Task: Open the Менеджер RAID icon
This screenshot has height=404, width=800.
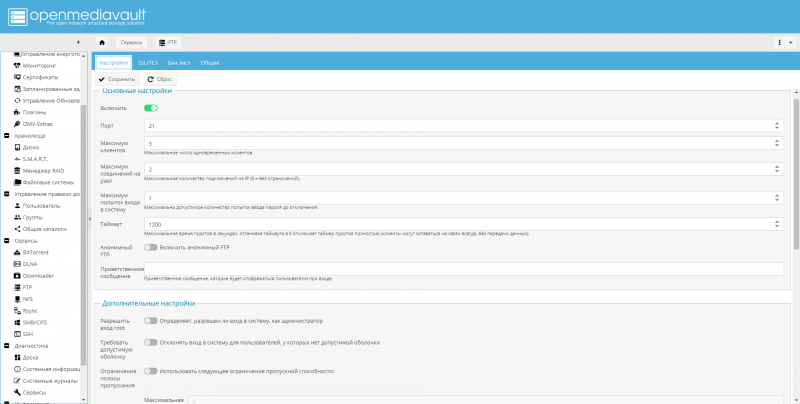Action: click(17, 171)
